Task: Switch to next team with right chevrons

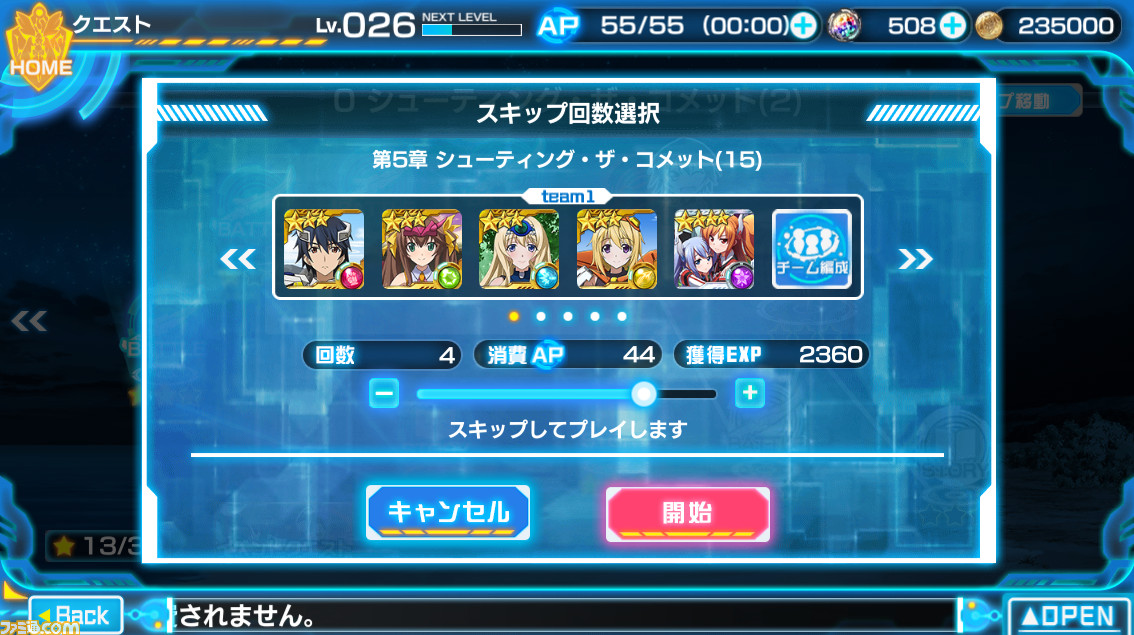Action: pyautogui.click(x=916, y=258)
